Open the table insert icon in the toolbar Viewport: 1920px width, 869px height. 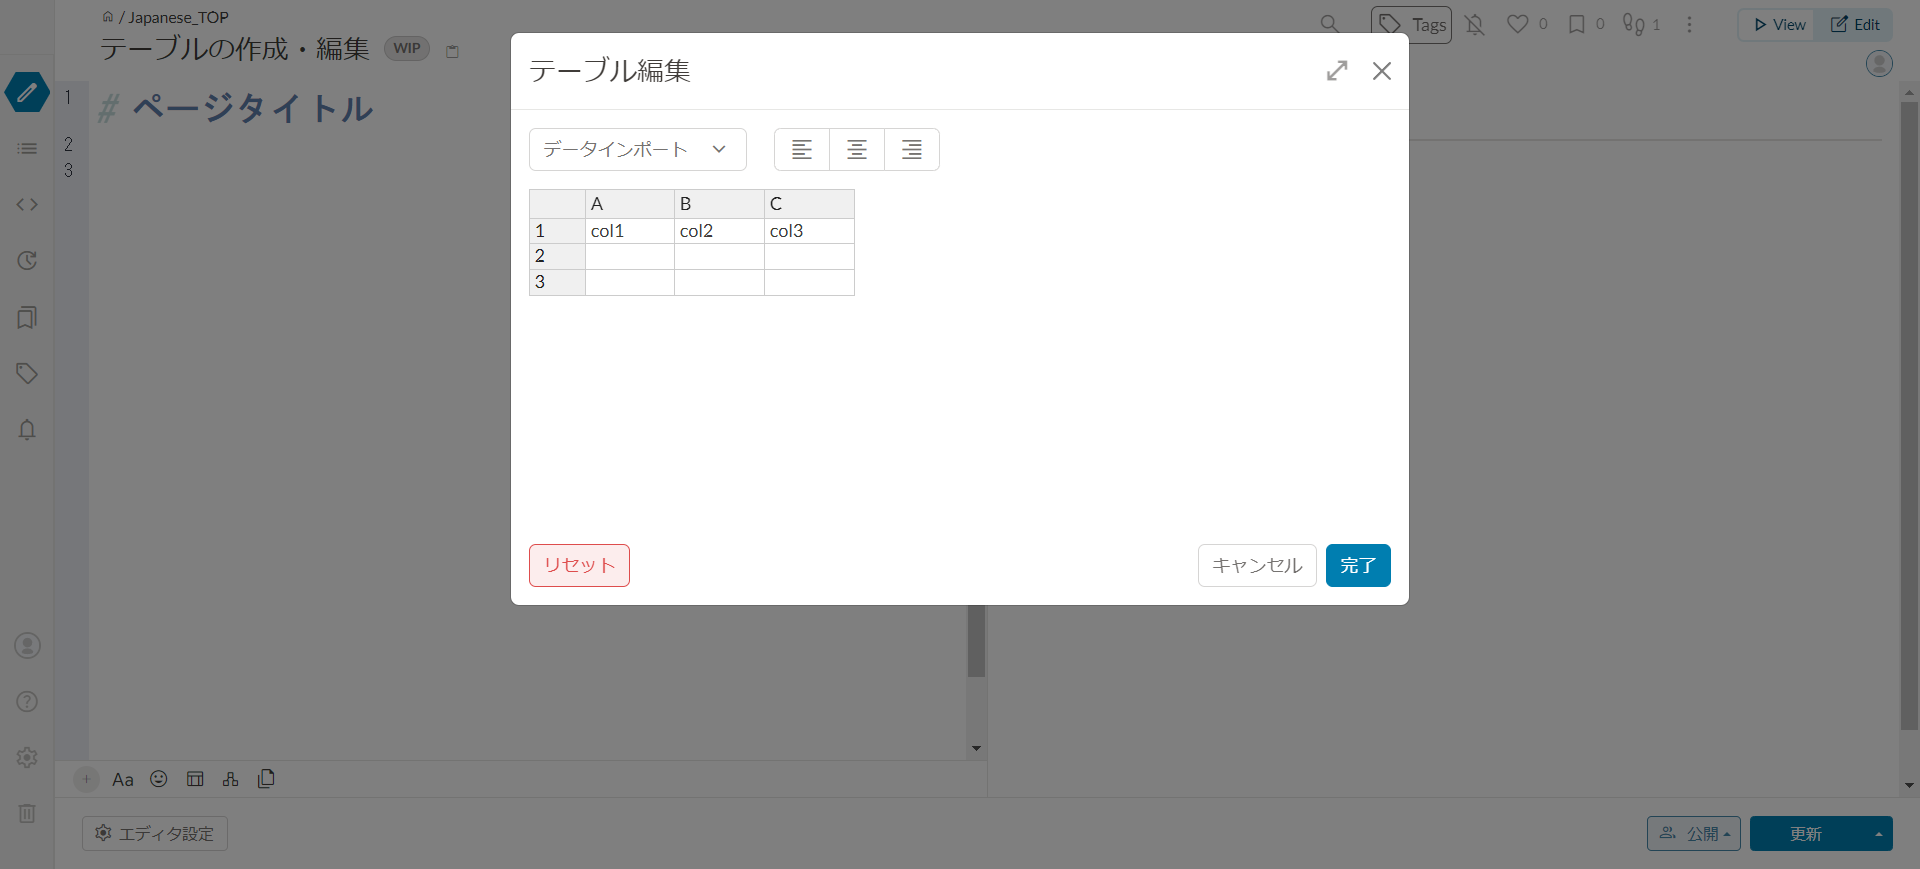[195, 779]
